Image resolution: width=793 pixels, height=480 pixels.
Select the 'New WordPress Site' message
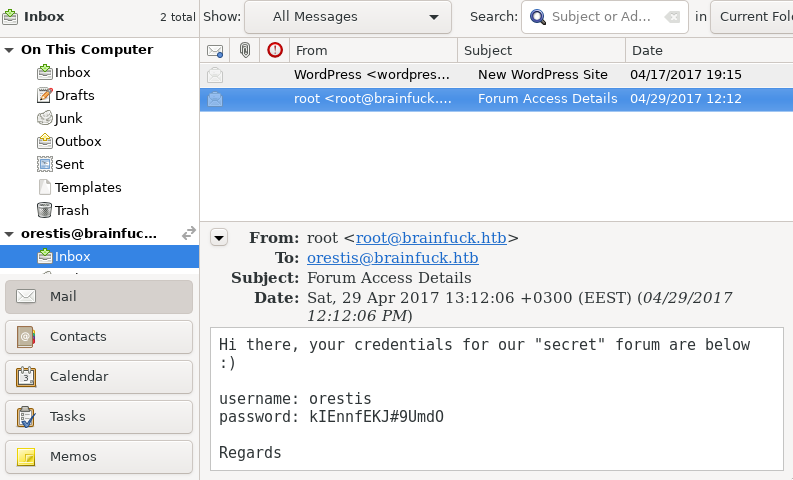pos(542,75)
